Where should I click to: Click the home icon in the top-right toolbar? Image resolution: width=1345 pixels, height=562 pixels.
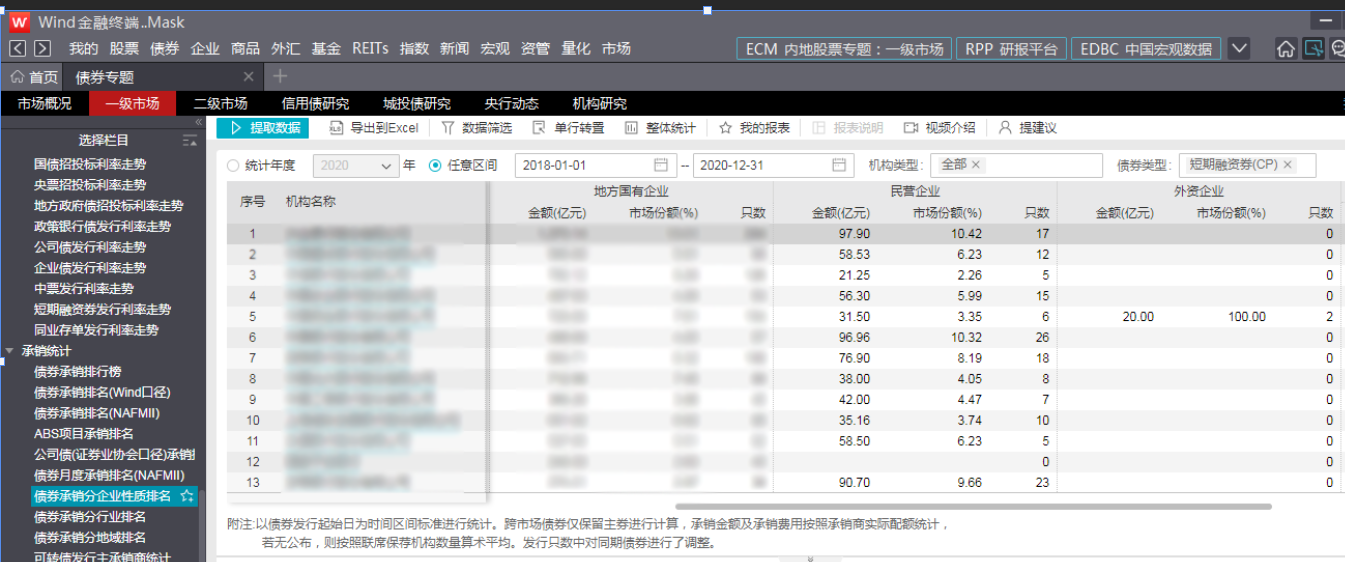(1286, 48)
